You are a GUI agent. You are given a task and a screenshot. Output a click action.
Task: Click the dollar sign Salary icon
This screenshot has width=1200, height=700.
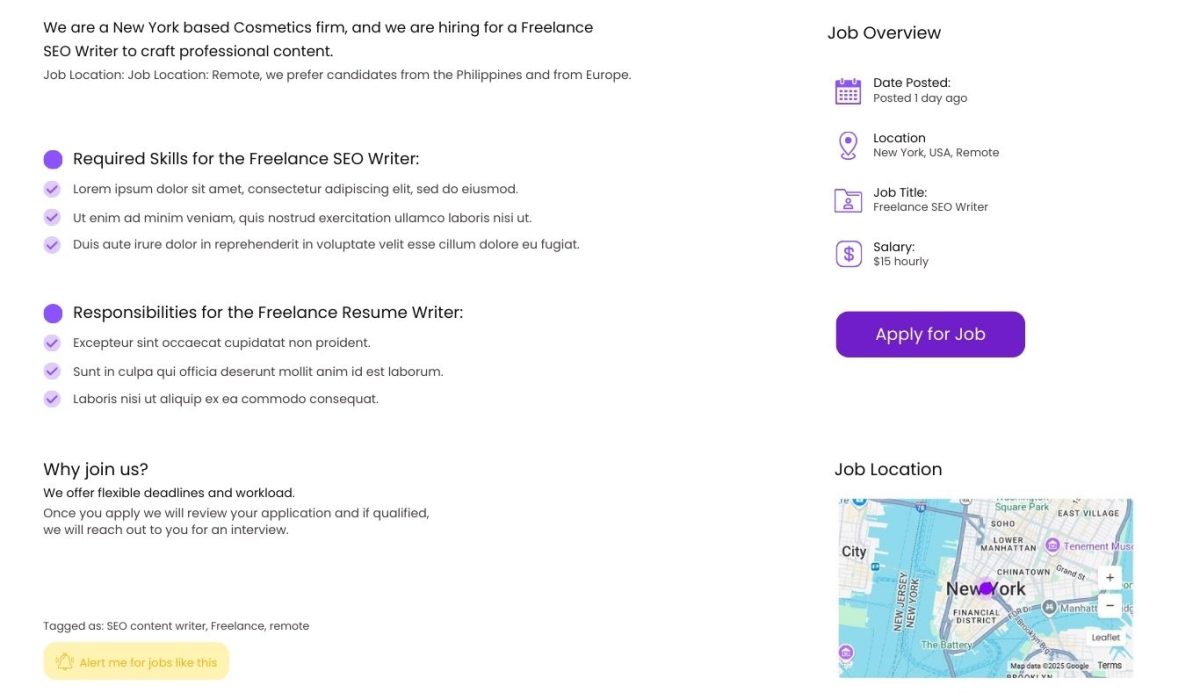tap(848, 254)
